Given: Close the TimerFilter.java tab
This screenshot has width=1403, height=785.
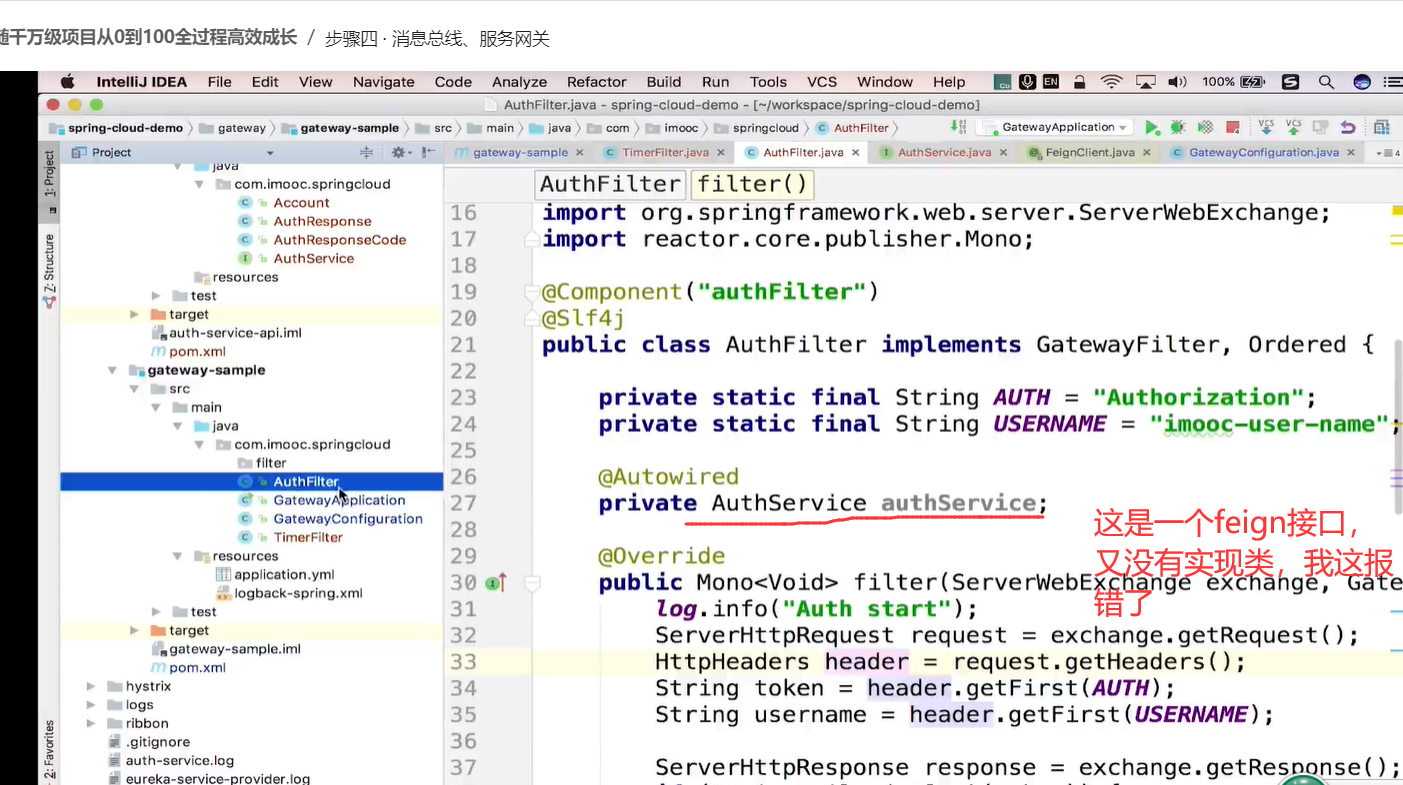Looking at the screenshot, I should click(x=720, y=153).
